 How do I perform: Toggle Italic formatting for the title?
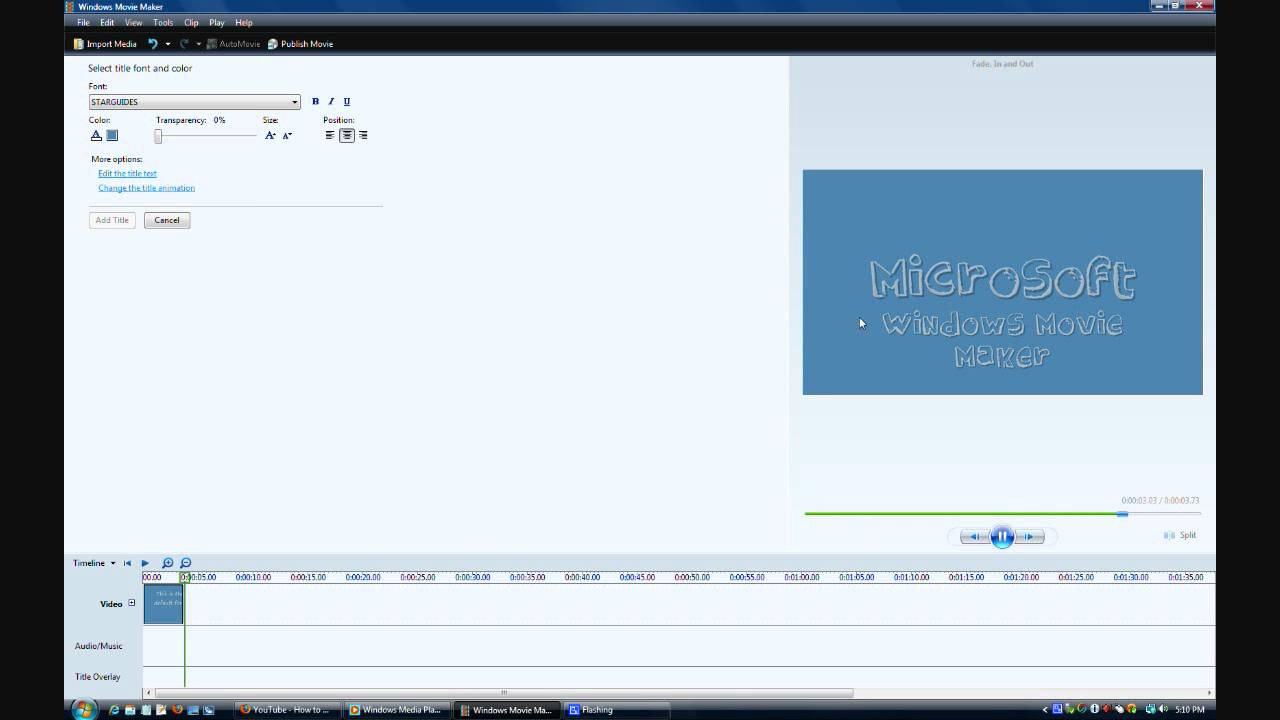coord(331,101)
